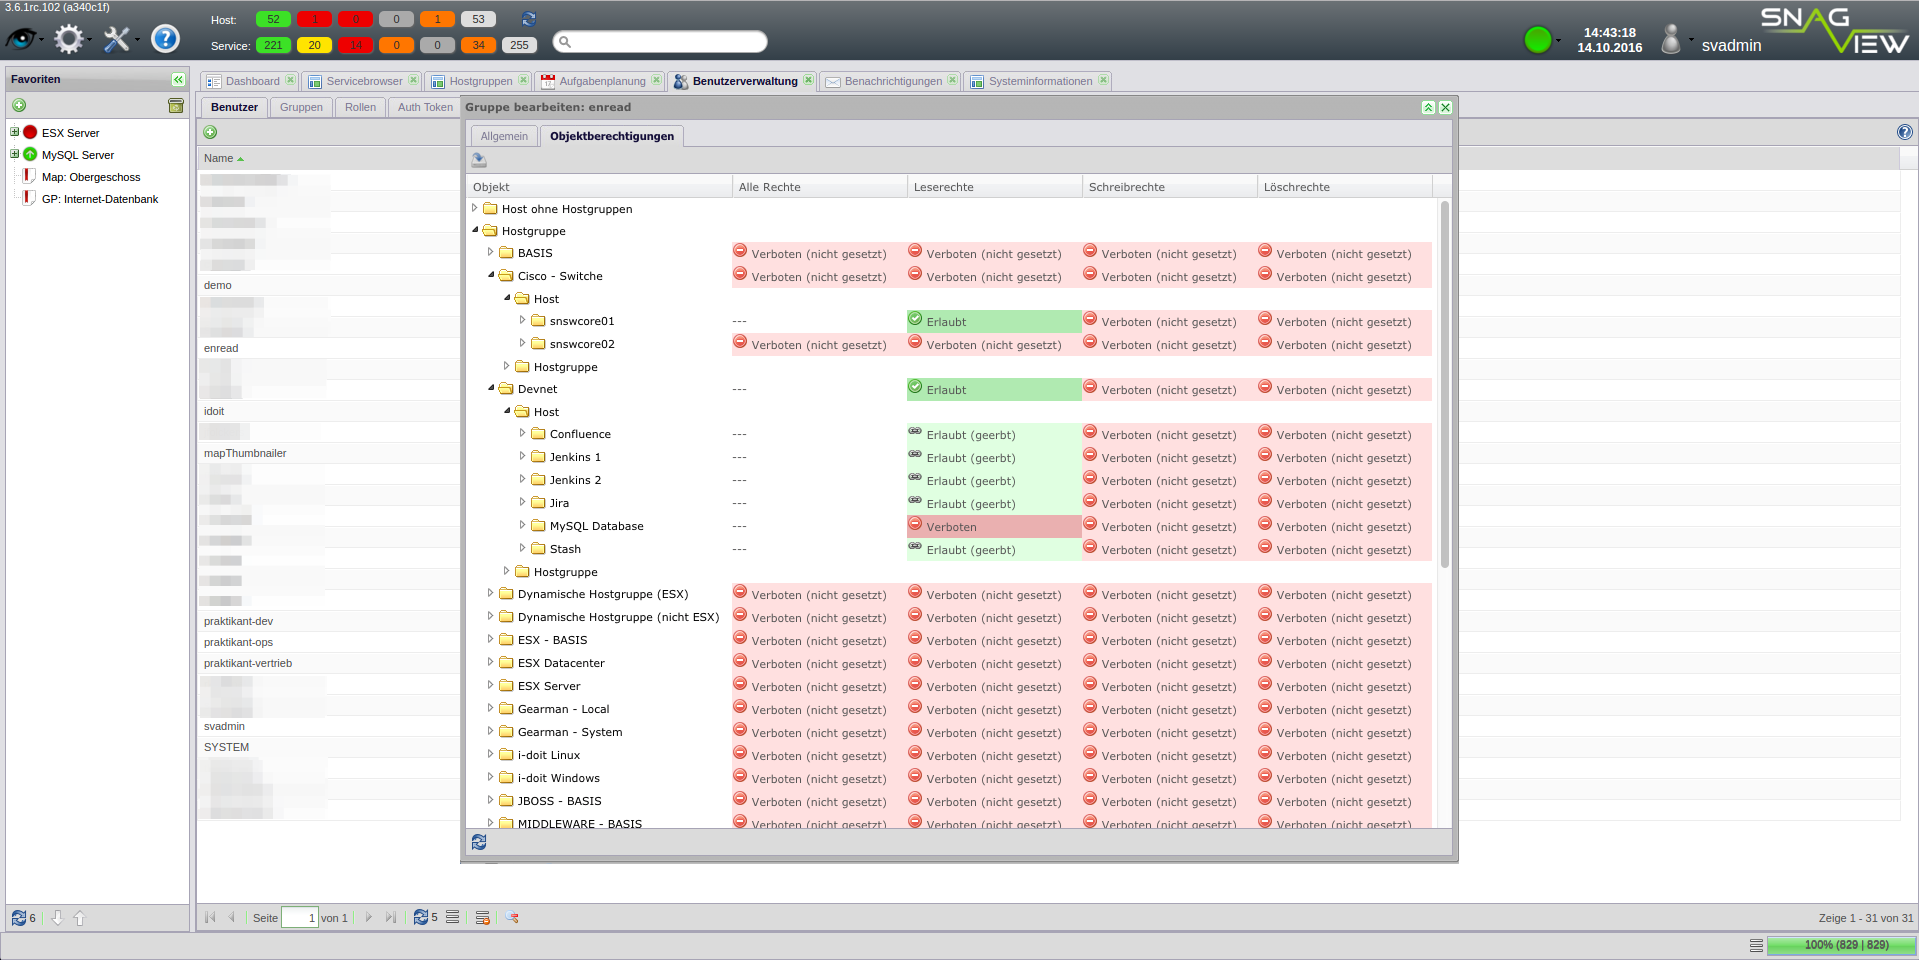Image resolution: width=1919 pixels, height=960 pixels.
Task: Click the search reset icon in paging bar
Action: (512, 917)
